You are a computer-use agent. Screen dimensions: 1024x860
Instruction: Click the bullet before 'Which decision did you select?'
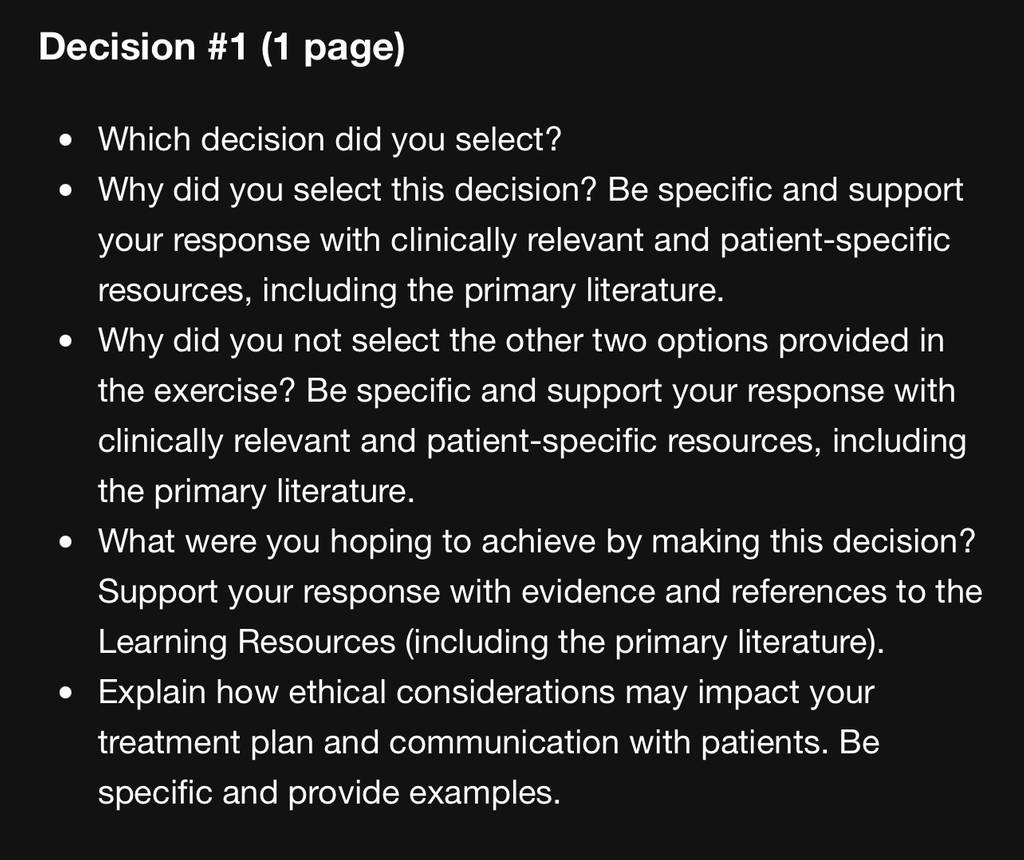pyautogui.click(x=65, y=140)
